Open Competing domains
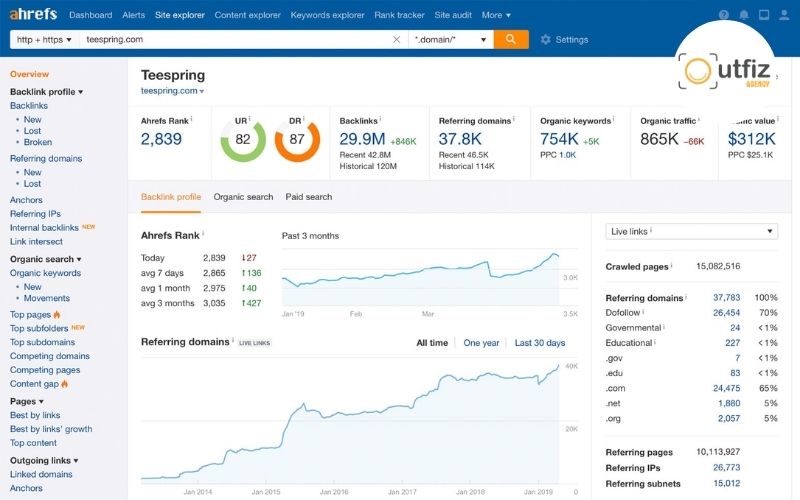Viewport: 800px width, 500px height. [x=49, y=356]
